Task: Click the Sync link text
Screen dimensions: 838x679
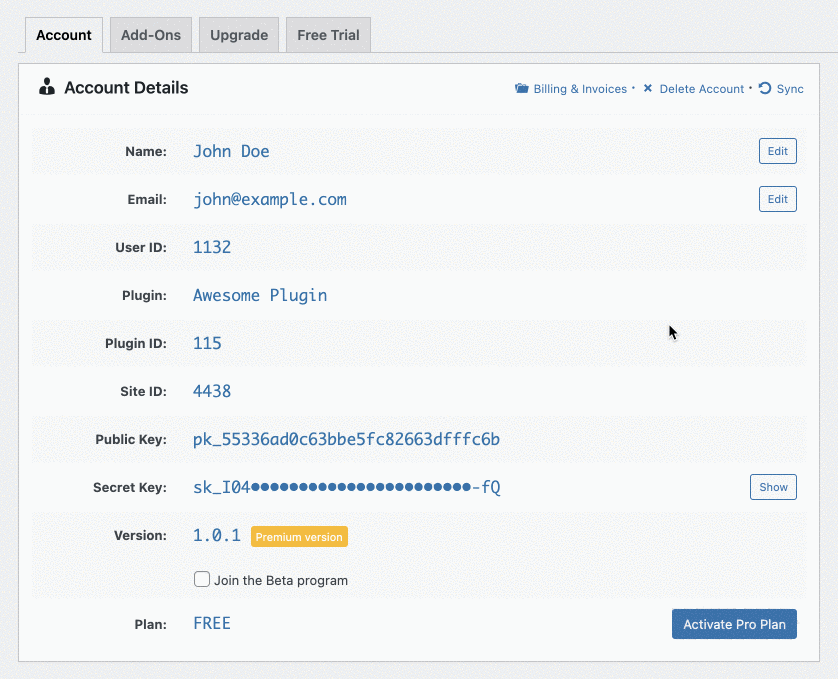Action: [790, 89]
